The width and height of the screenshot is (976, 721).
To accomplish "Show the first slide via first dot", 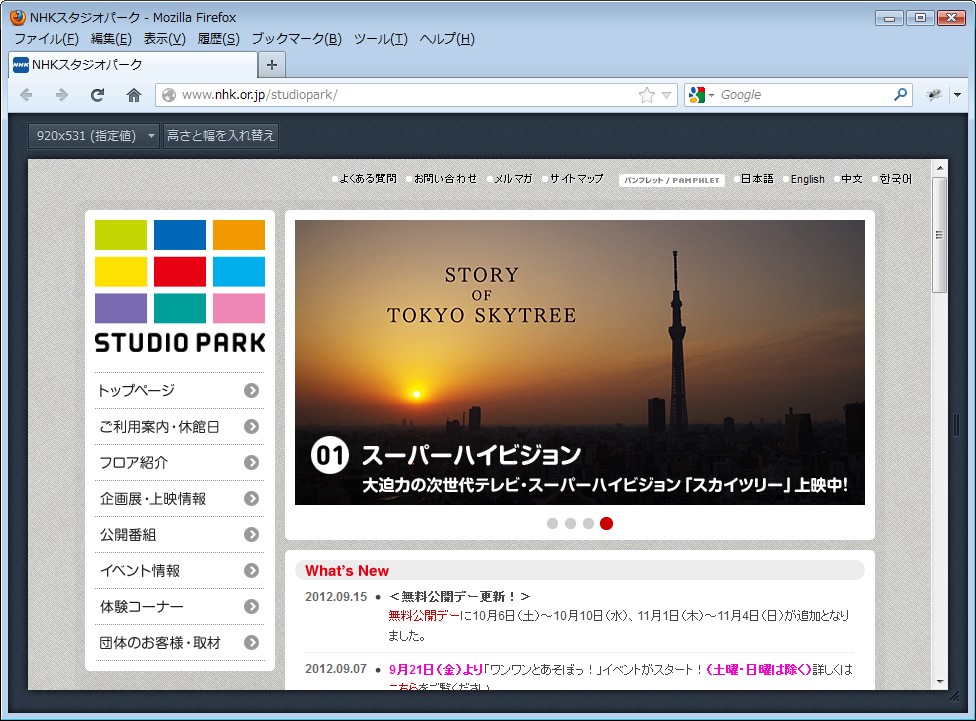I will (x=552, y=524).
